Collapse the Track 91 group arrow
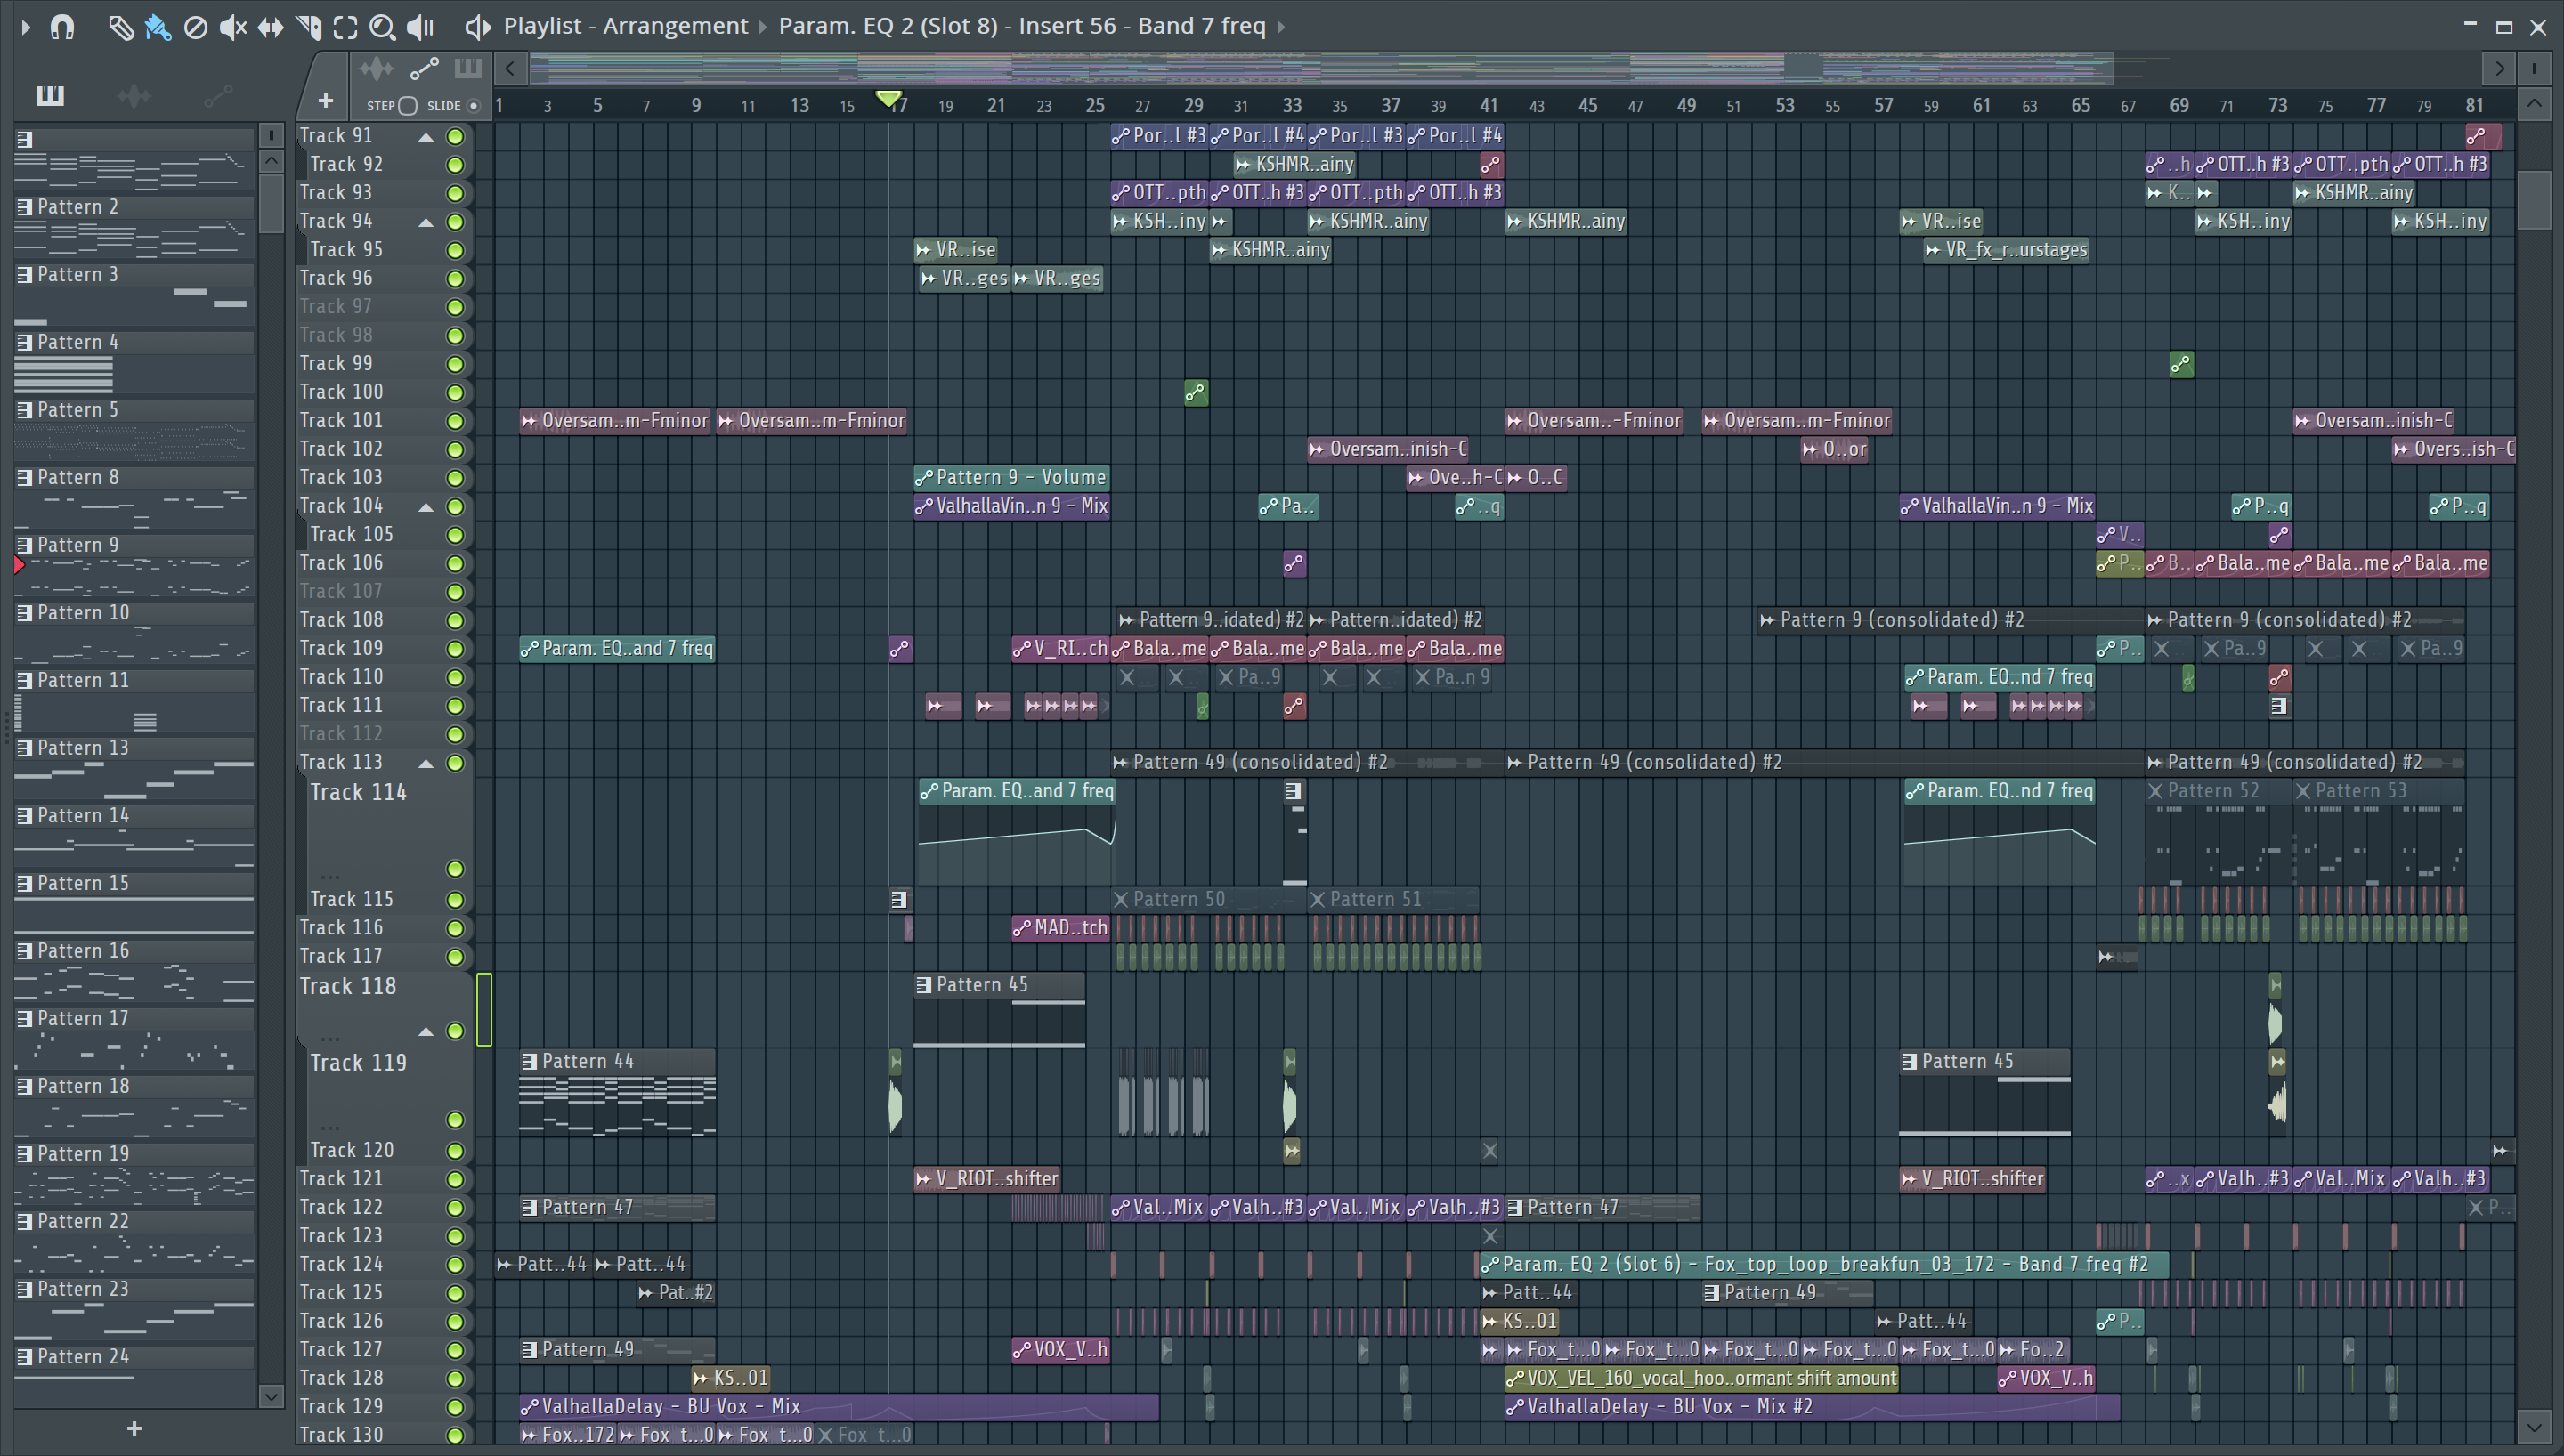 point(426,137)
